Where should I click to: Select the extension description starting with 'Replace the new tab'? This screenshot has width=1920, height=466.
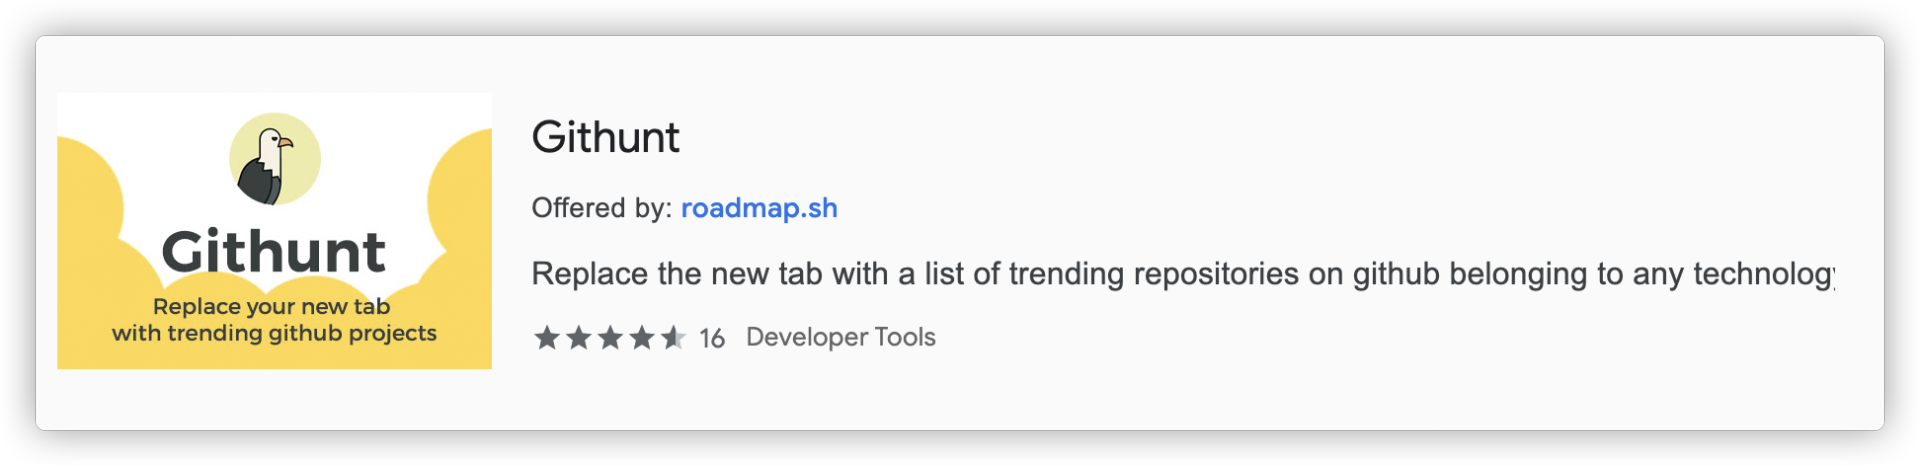[x=1182, y=274]
